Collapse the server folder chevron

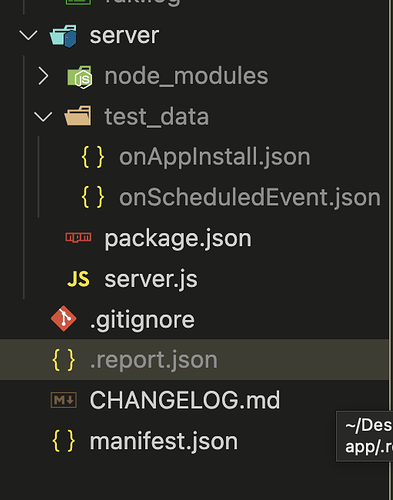point(28,35)
